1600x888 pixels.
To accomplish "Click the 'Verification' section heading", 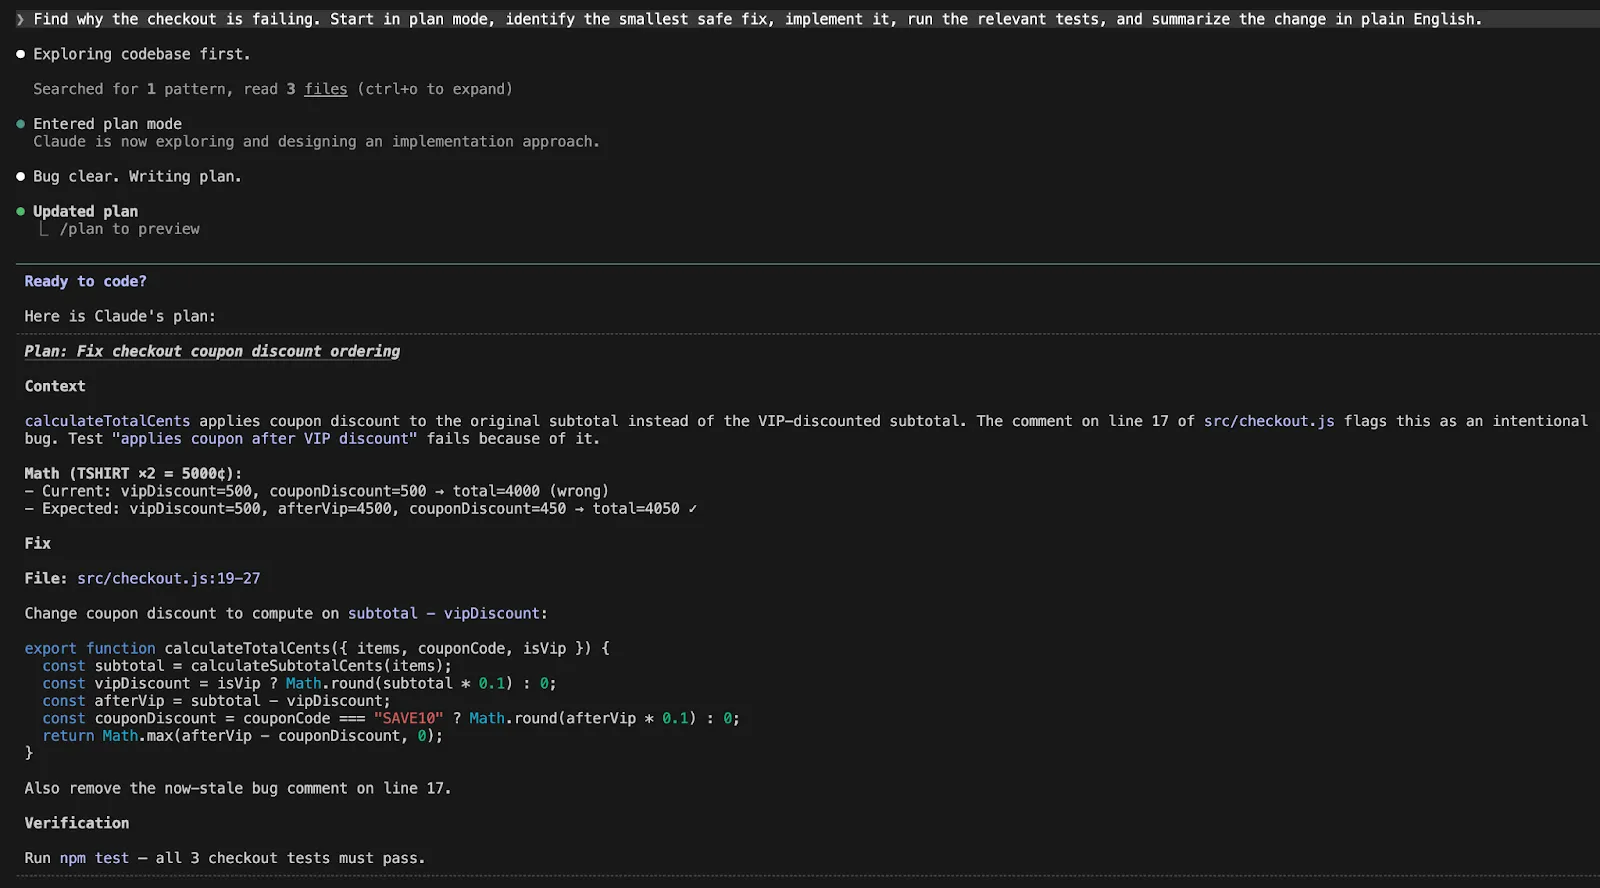I will [x=77, y=823].
